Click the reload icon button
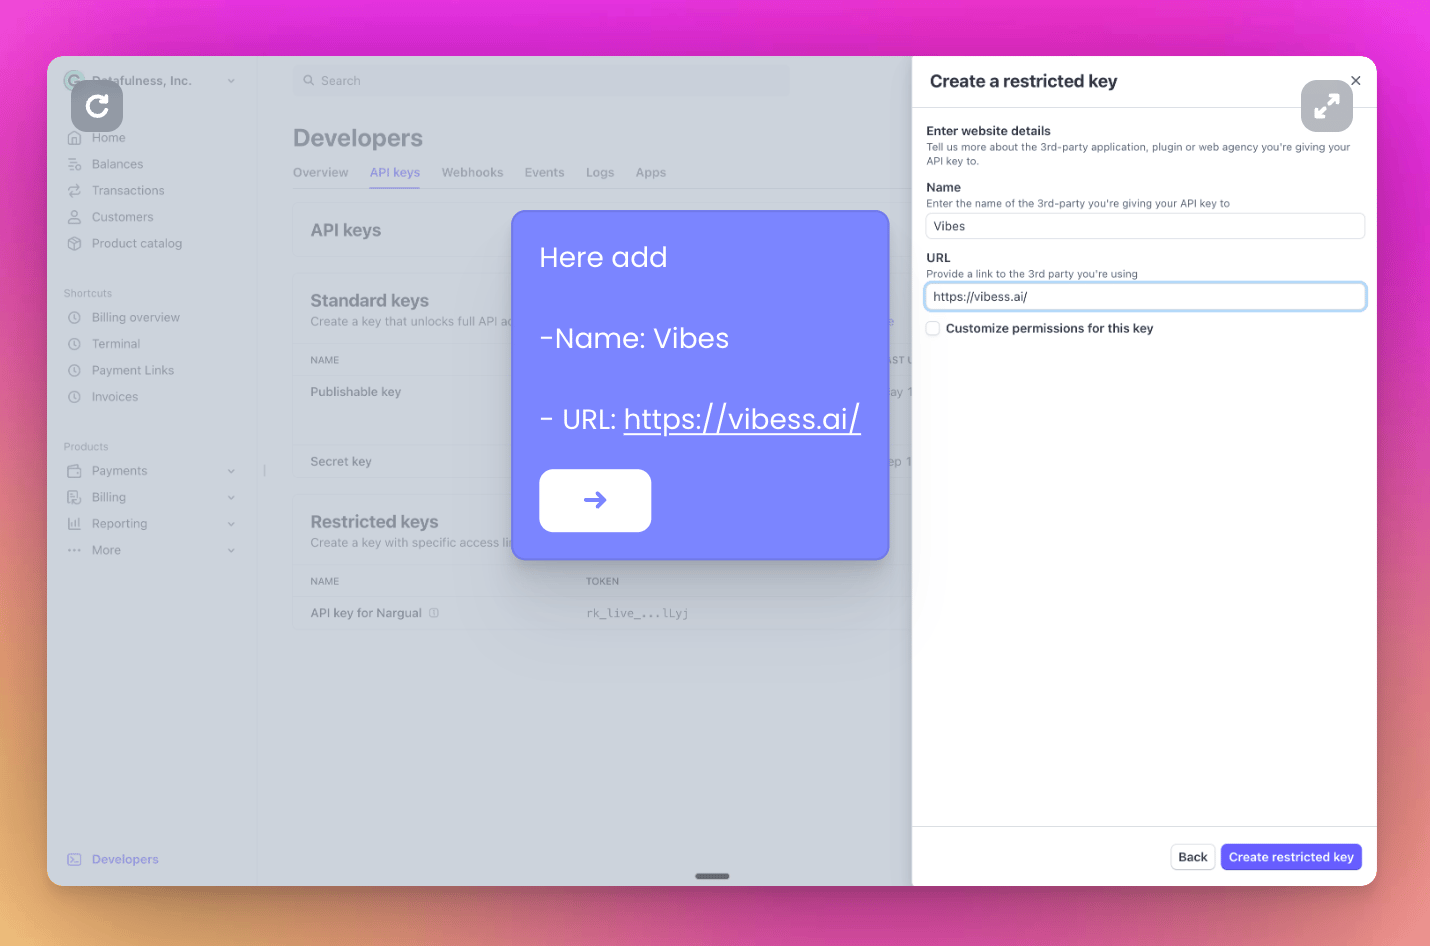The image size is (1430, 946). 97,106
